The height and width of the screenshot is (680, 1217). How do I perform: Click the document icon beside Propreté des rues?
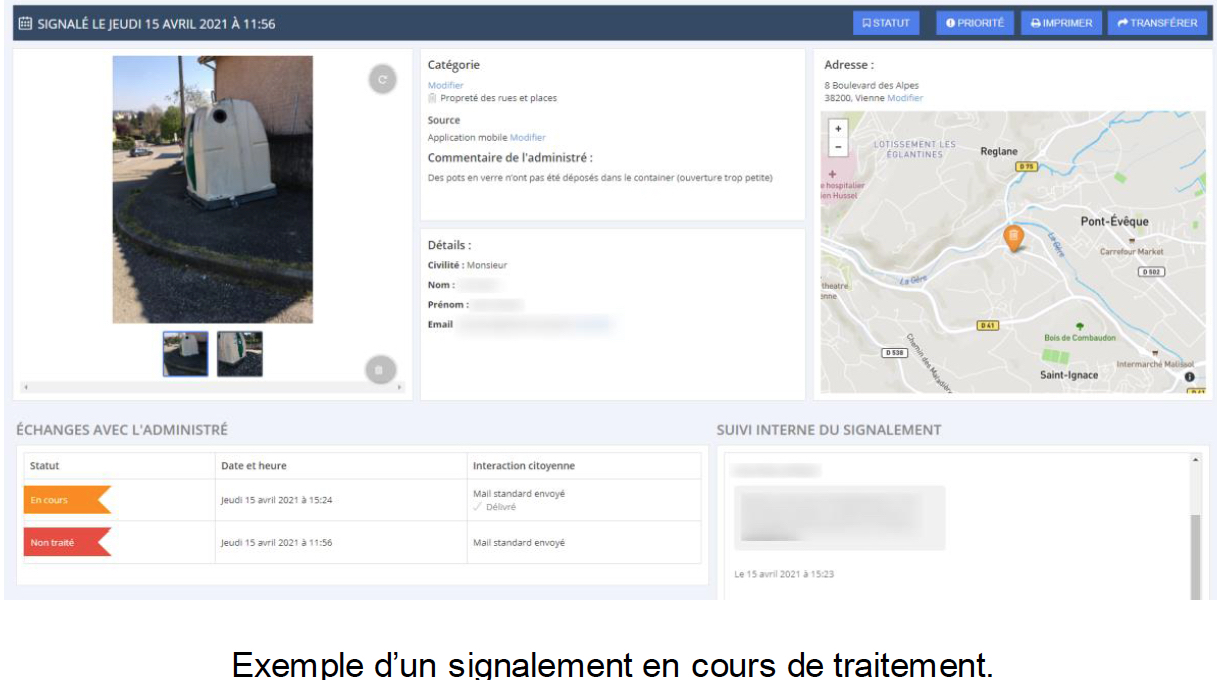(x=432, y=98)
